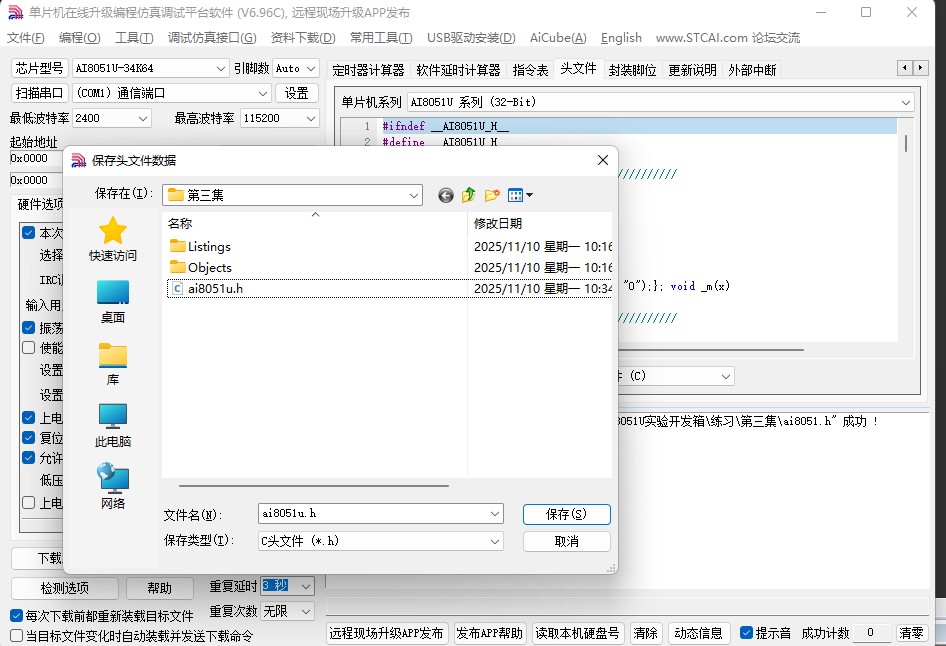This screenshot has height=646, width=946.
Task: Select 此电脑 in the save dialog sidebar
Action: [112, 422]
